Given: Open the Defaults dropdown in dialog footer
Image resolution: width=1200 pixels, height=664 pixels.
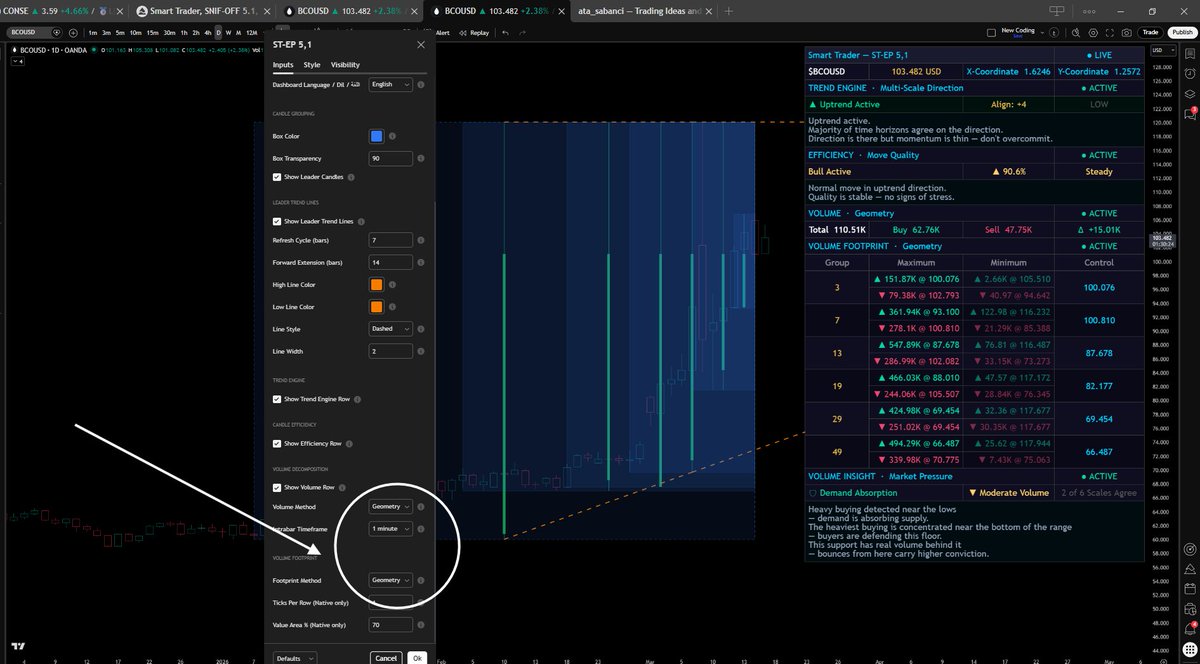Looking at the screenshot, I should coord(295,658).
